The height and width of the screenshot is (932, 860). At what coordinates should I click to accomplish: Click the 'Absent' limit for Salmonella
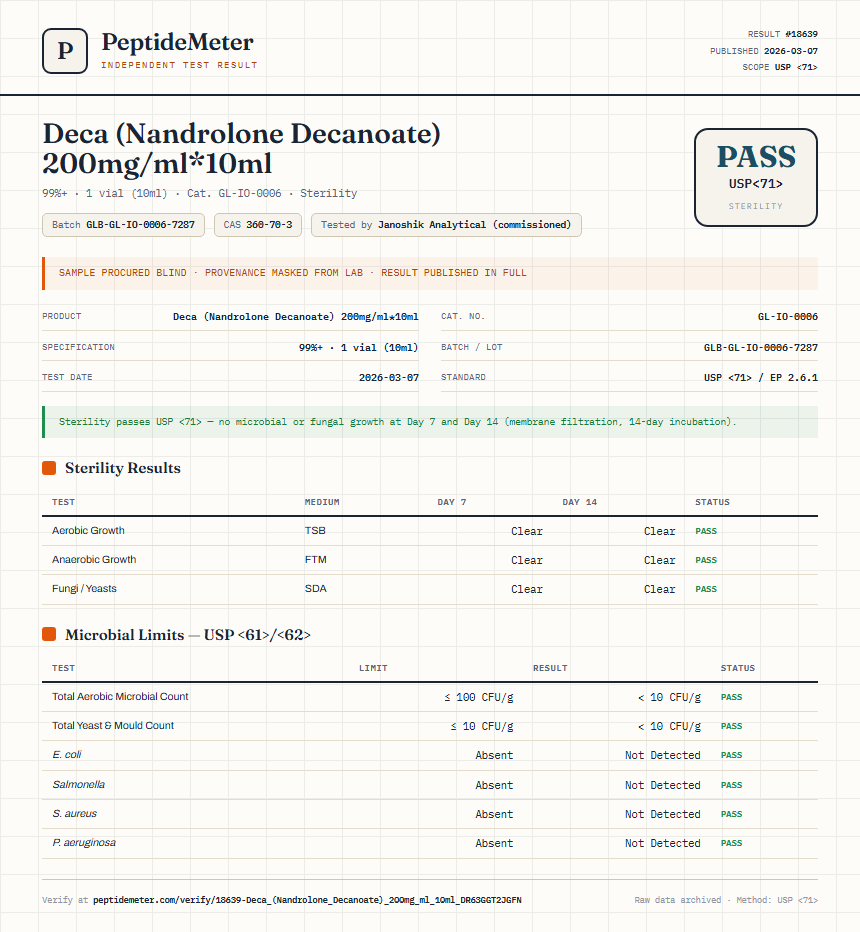(494, 786)
